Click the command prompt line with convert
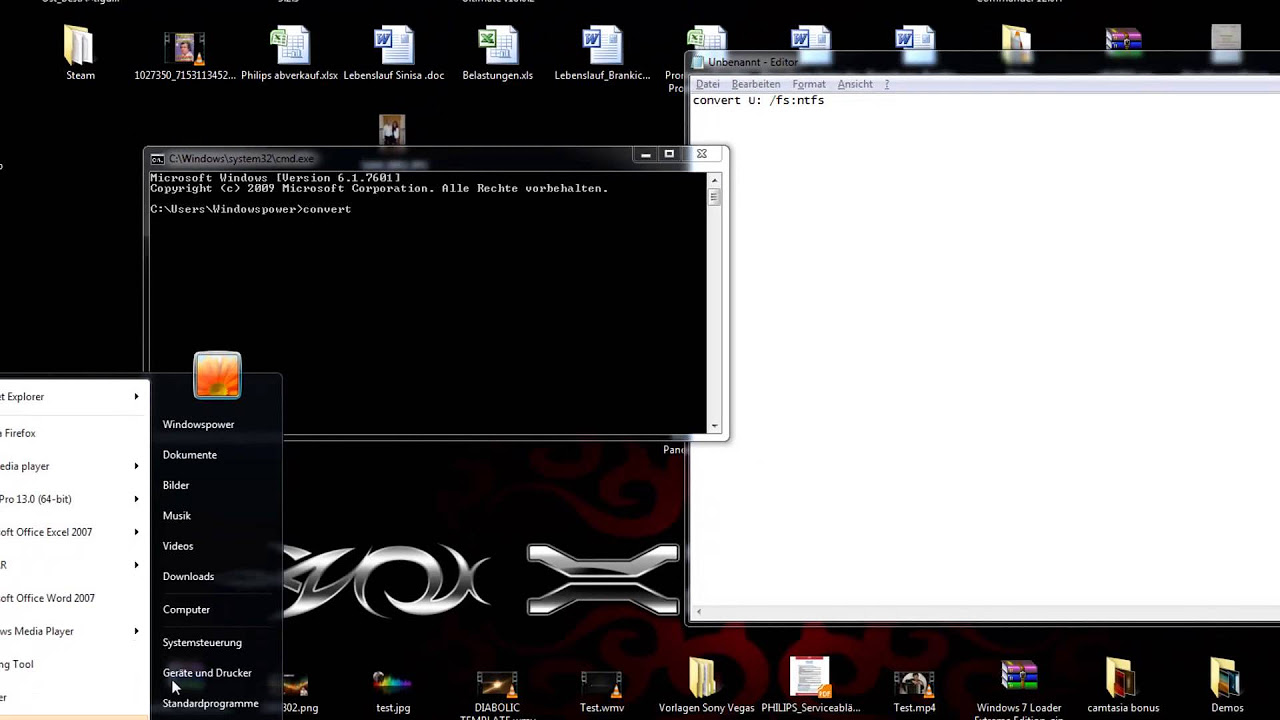The image size is (1280, 720). 251,209
